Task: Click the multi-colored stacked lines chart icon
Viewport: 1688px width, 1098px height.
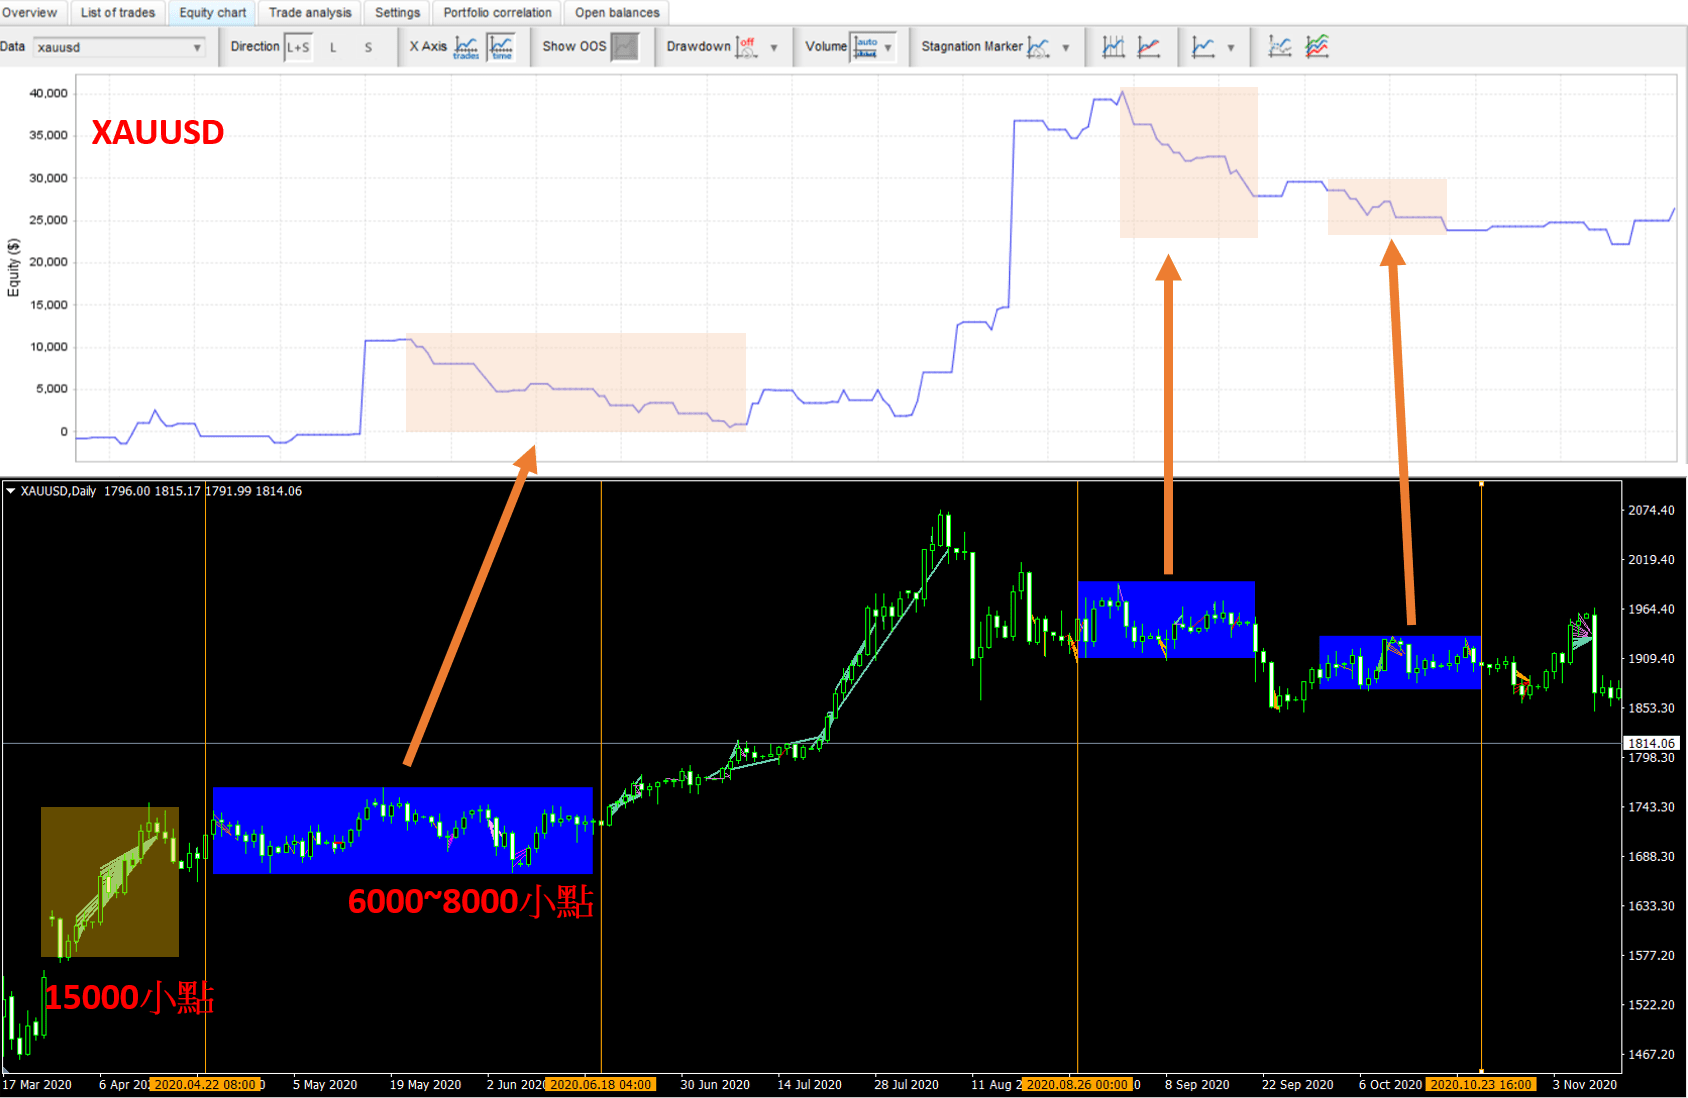Action: (x=1317, y=47)
